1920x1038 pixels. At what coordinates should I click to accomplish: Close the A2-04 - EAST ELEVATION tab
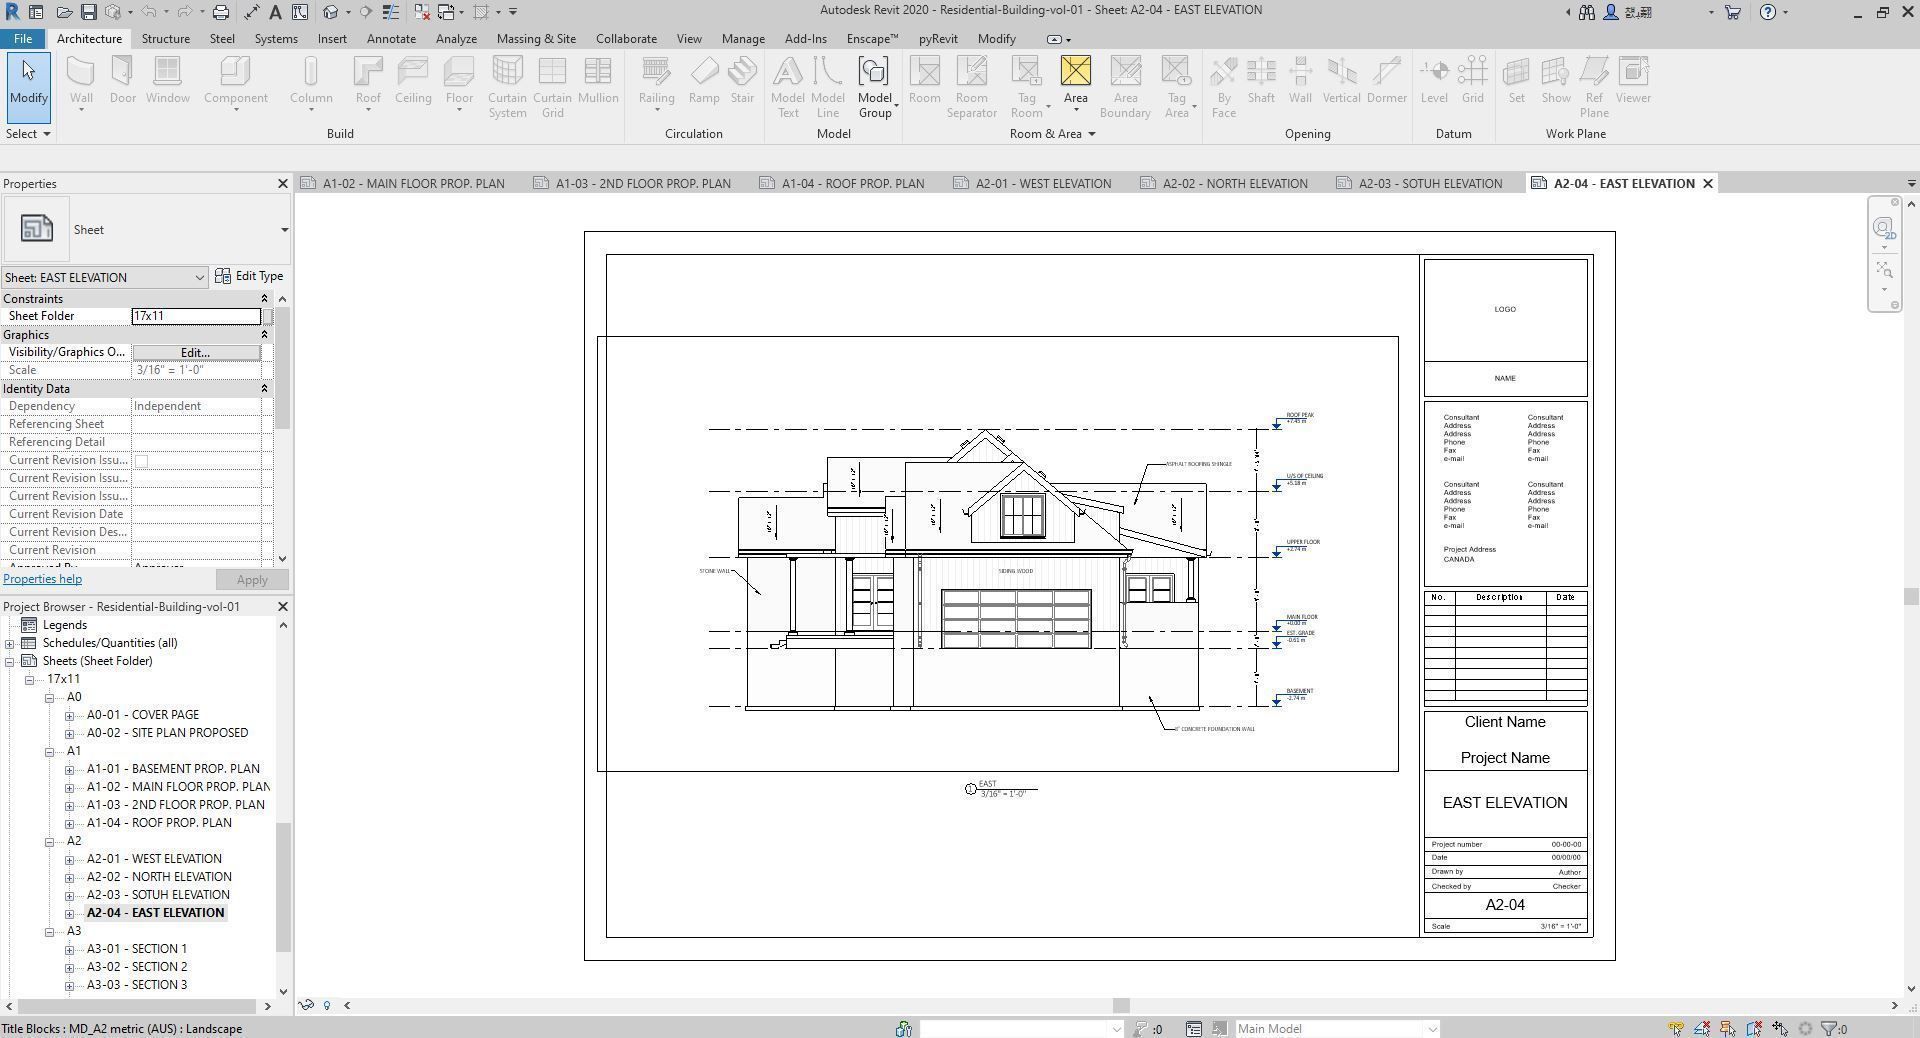(x=1708, y=183)
